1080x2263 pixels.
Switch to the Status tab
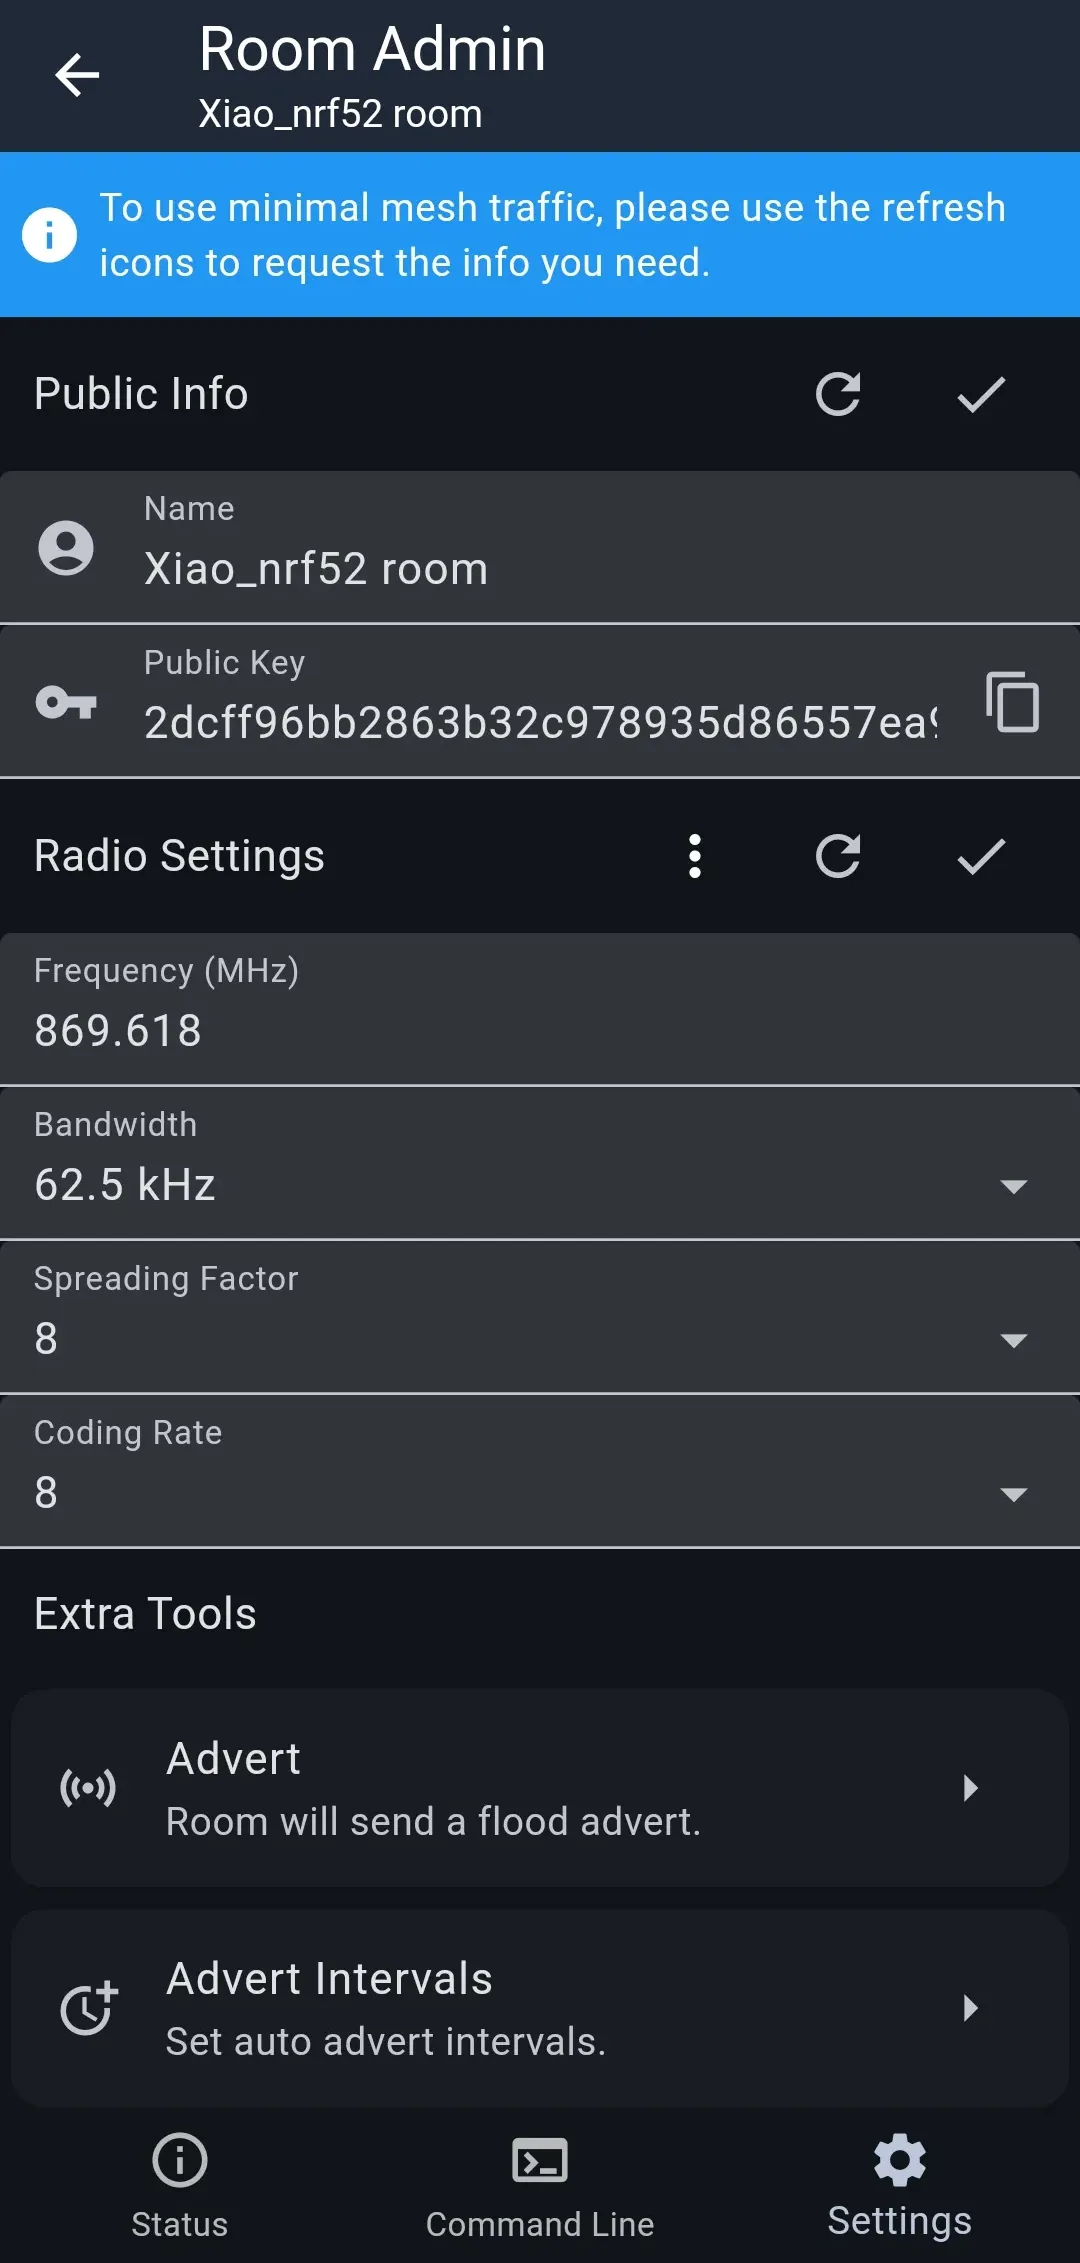(x=180, y=2184)
